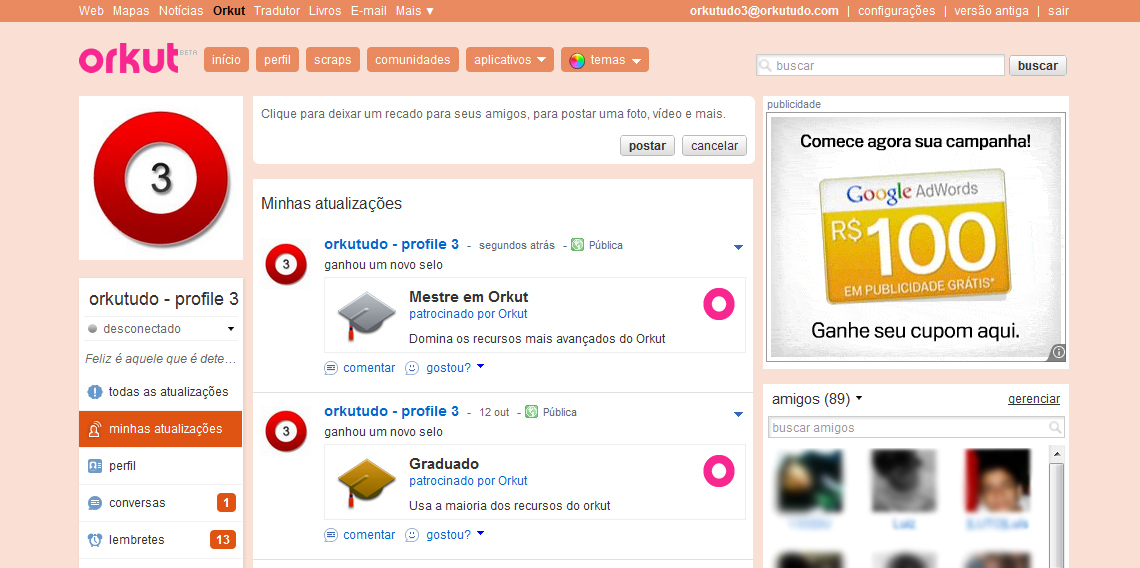The image size is (1140, 568).
Task: Go to the início tab
Action: tap(226, 60)
